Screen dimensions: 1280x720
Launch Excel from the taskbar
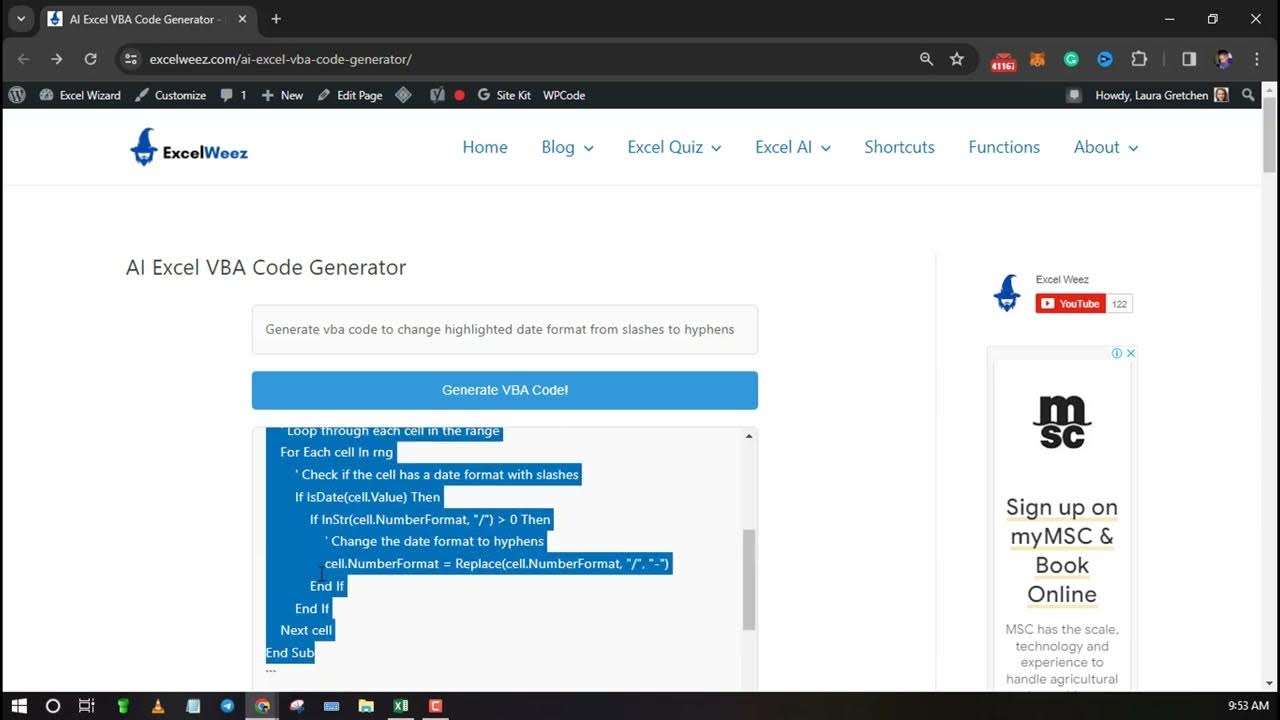pos(400,706)
